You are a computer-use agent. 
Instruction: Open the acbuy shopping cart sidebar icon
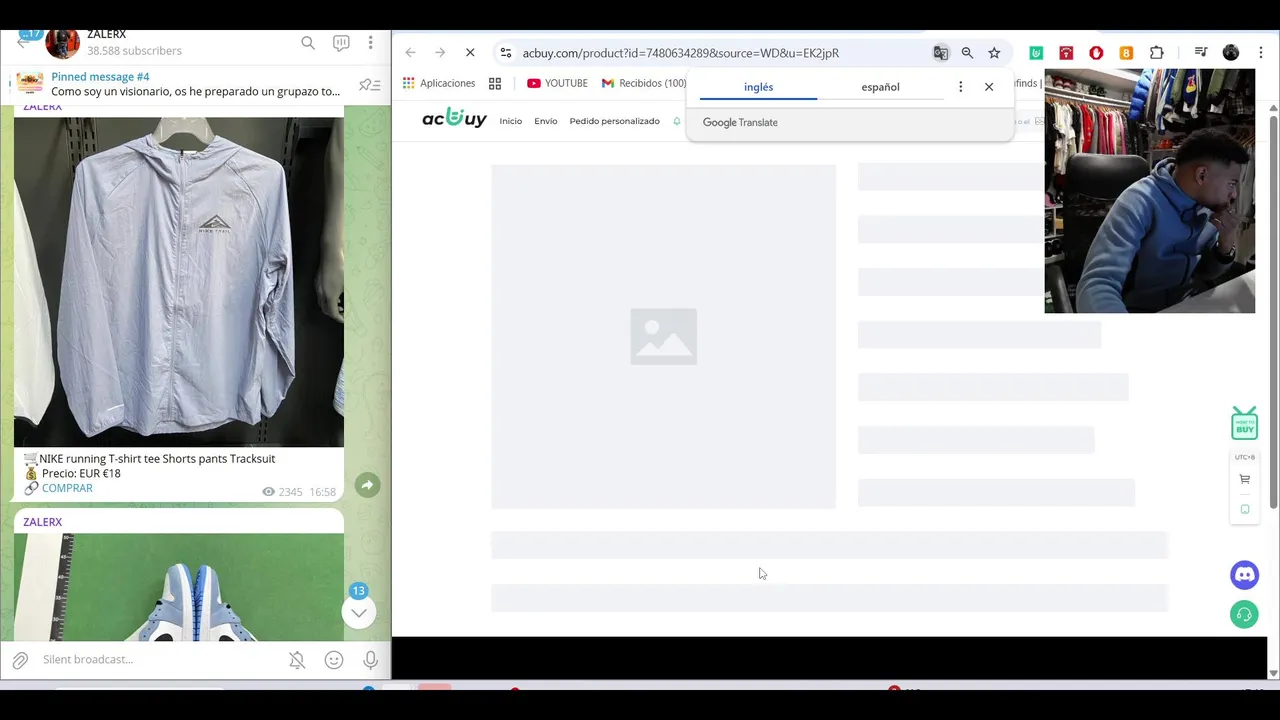(x=1244, y=479)
